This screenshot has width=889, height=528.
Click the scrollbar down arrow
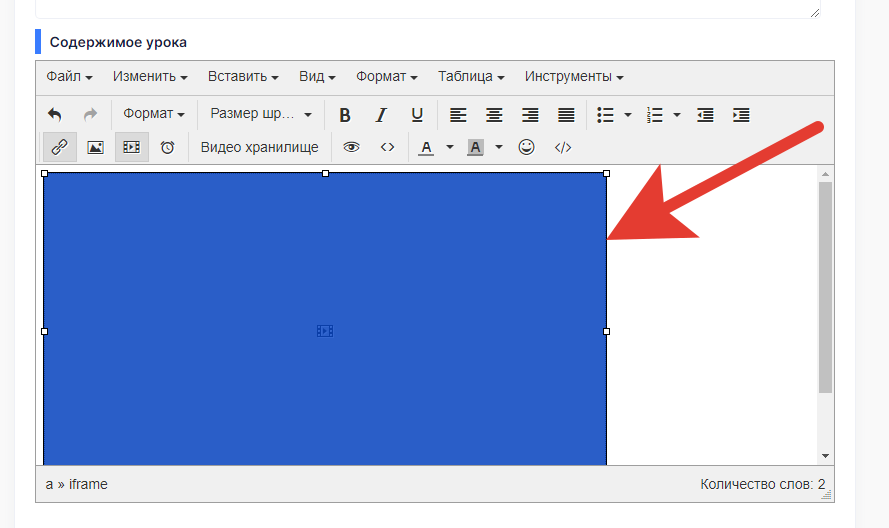(826, 456)
